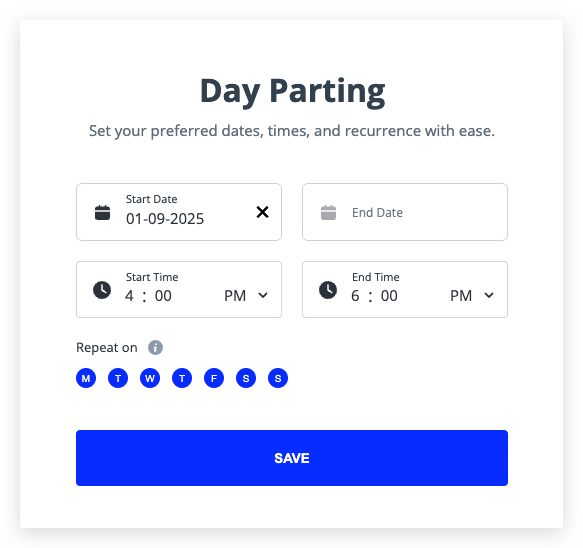Viewport: 583px width, 548px height.
Task: Expand the End Time PM dropdown
Action: pyautogui.click(x=472, y=296)
